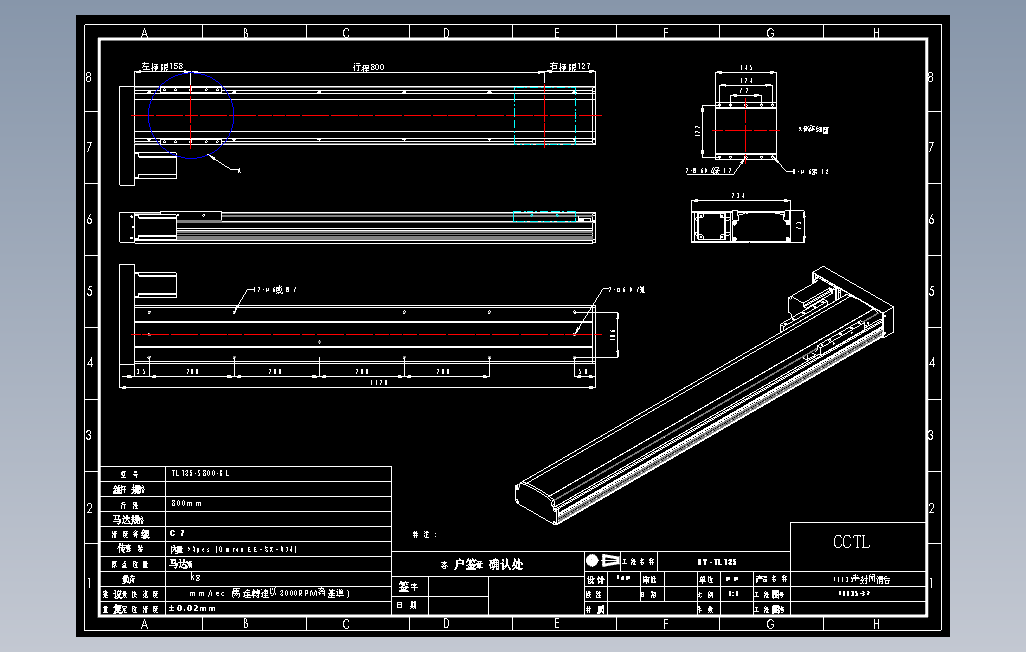Click the "234" dimension above the end view
Screen dimensions: 1026x652
(x=737, y=196)
